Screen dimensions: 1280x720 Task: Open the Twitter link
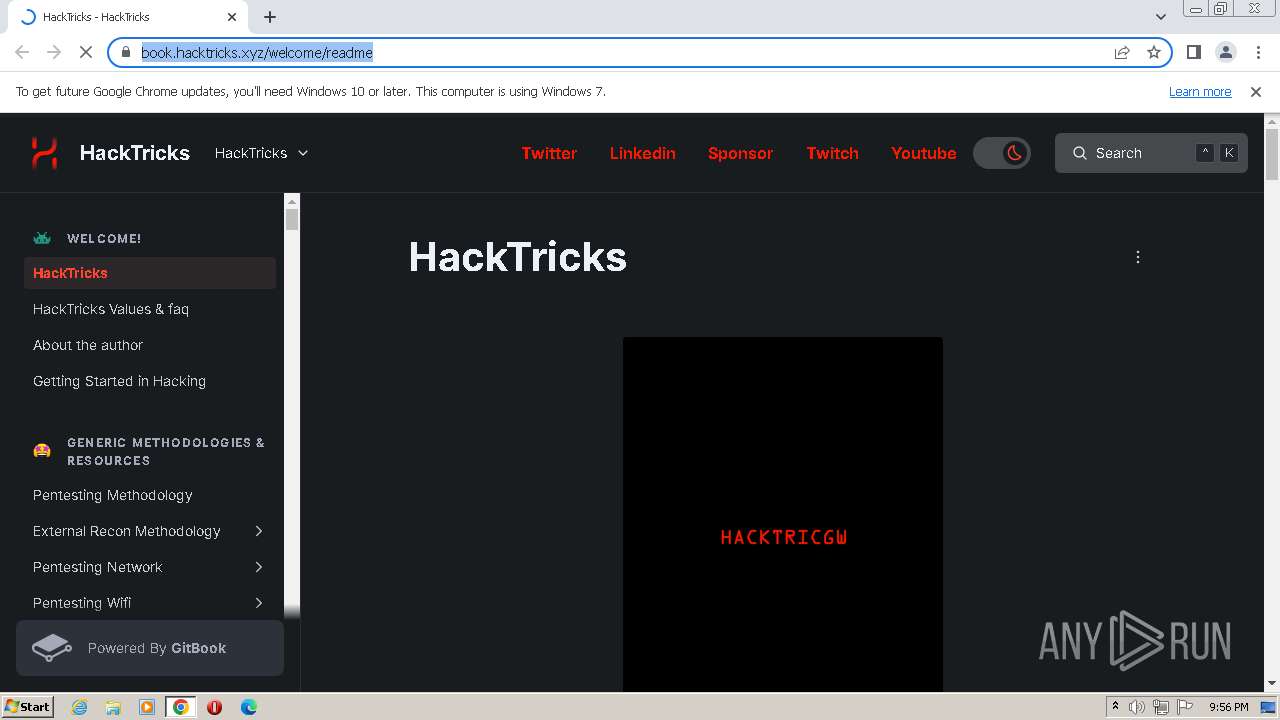pyautogui.click(x=549, y=153)
